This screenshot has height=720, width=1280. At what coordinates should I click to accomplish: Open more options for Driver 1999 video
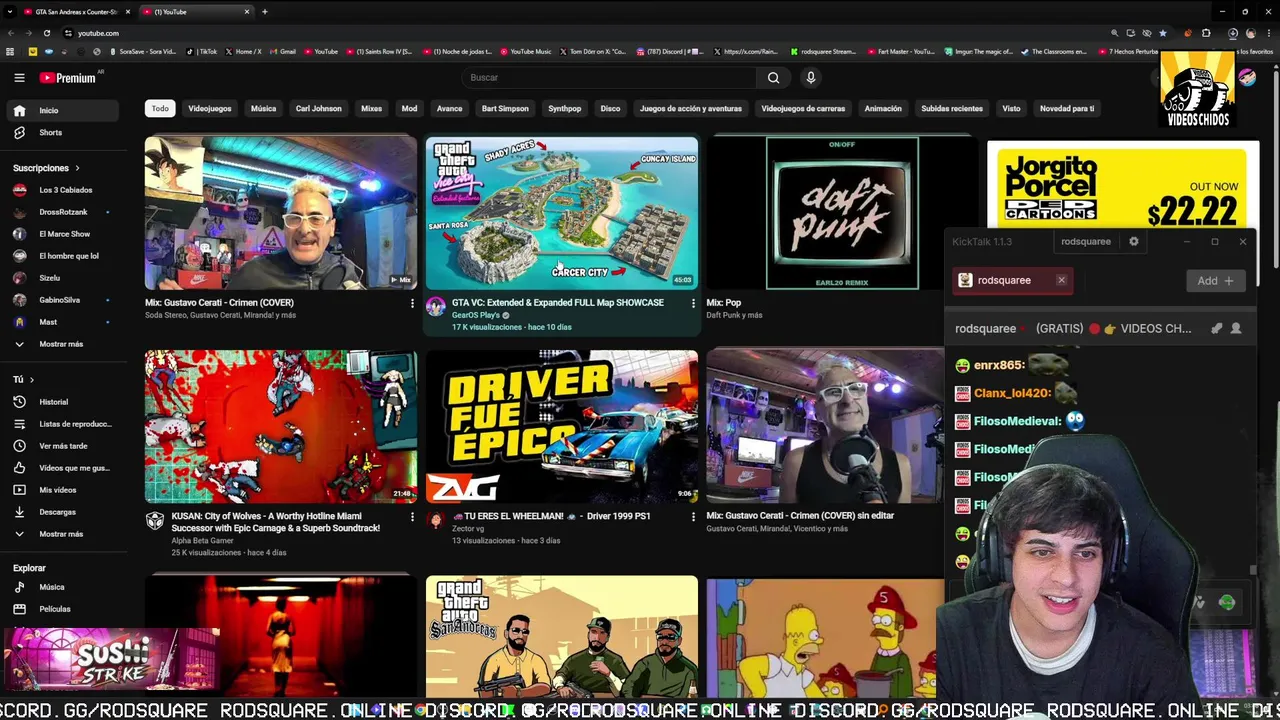(x=693, y=517)
